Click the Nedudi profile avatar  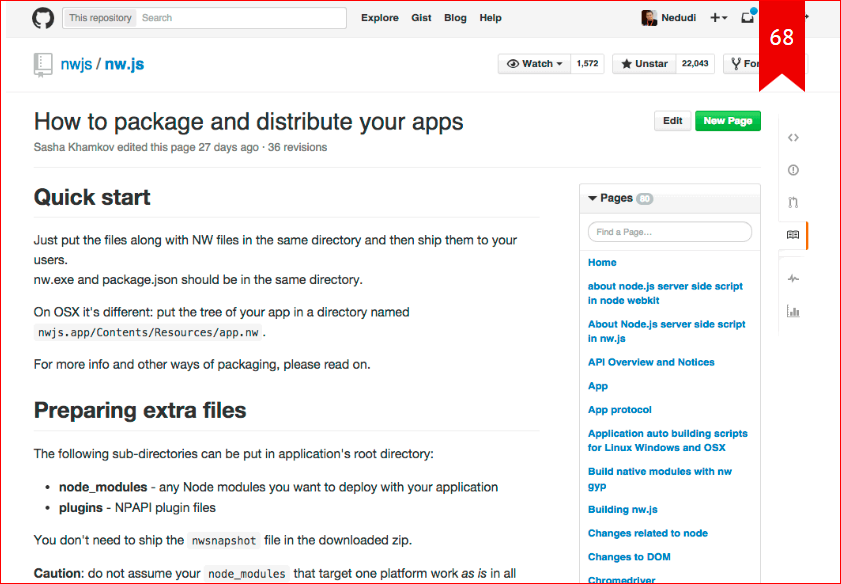[649, 18]
